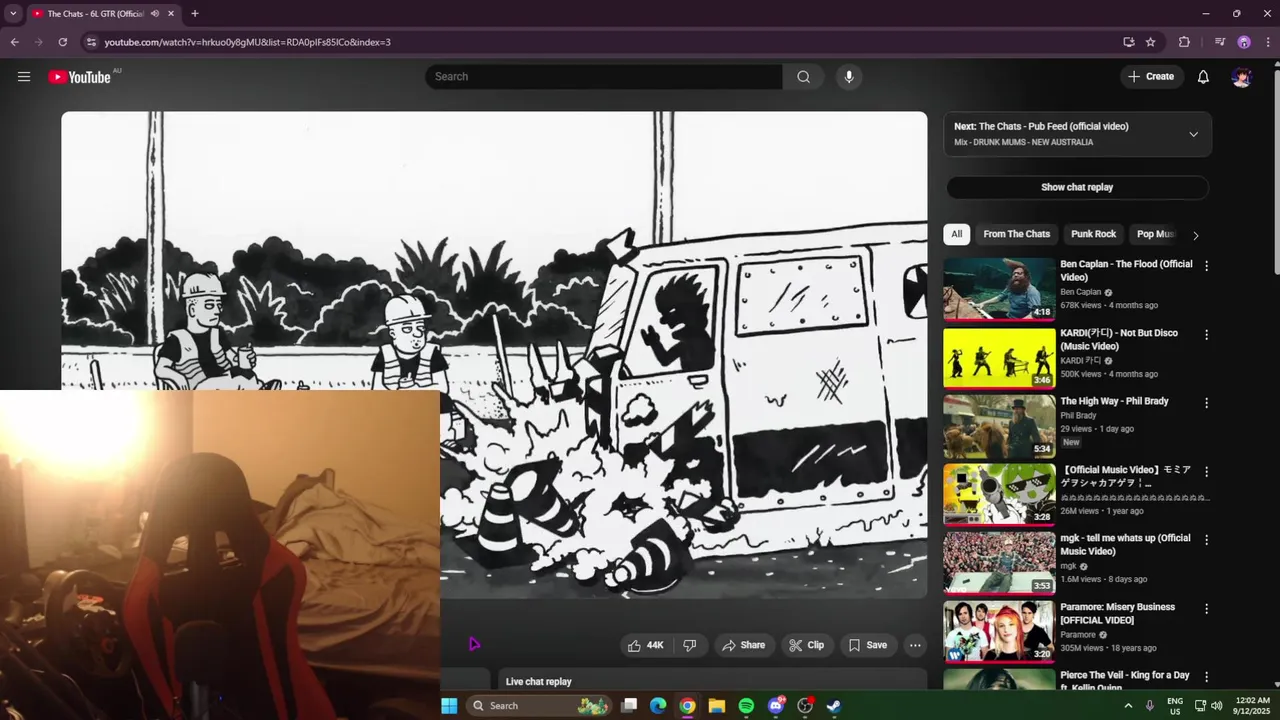Screen dimensions: 1280x720
Task: Click the browser address bar URL
Action: (x=247, y=42)
